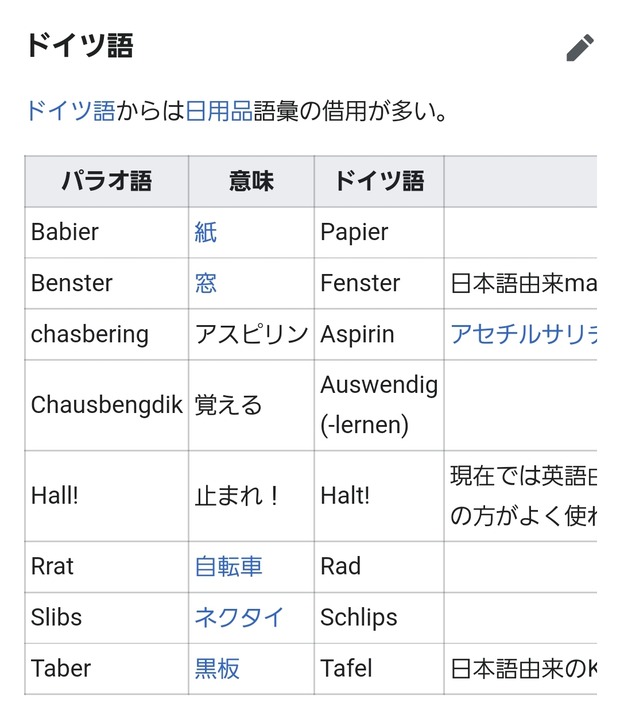Open the アセチルサリチル link in chasbering row
The image size is (620, 714).
point(523,334)
